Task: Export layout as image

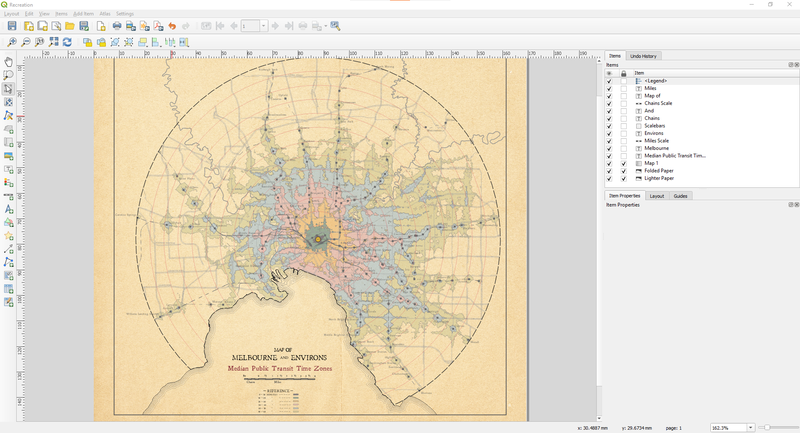Action: tap(131, 26)
